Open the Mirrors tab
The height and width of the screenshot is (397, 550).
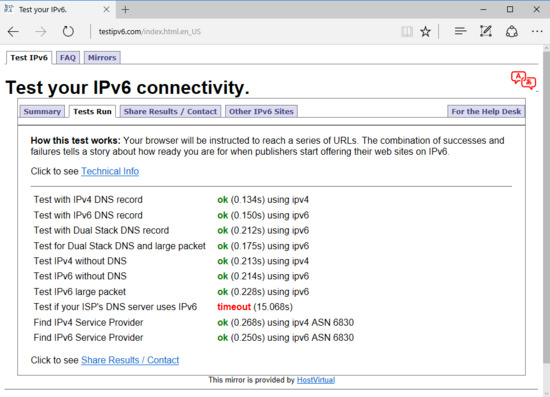click(102, 58)
